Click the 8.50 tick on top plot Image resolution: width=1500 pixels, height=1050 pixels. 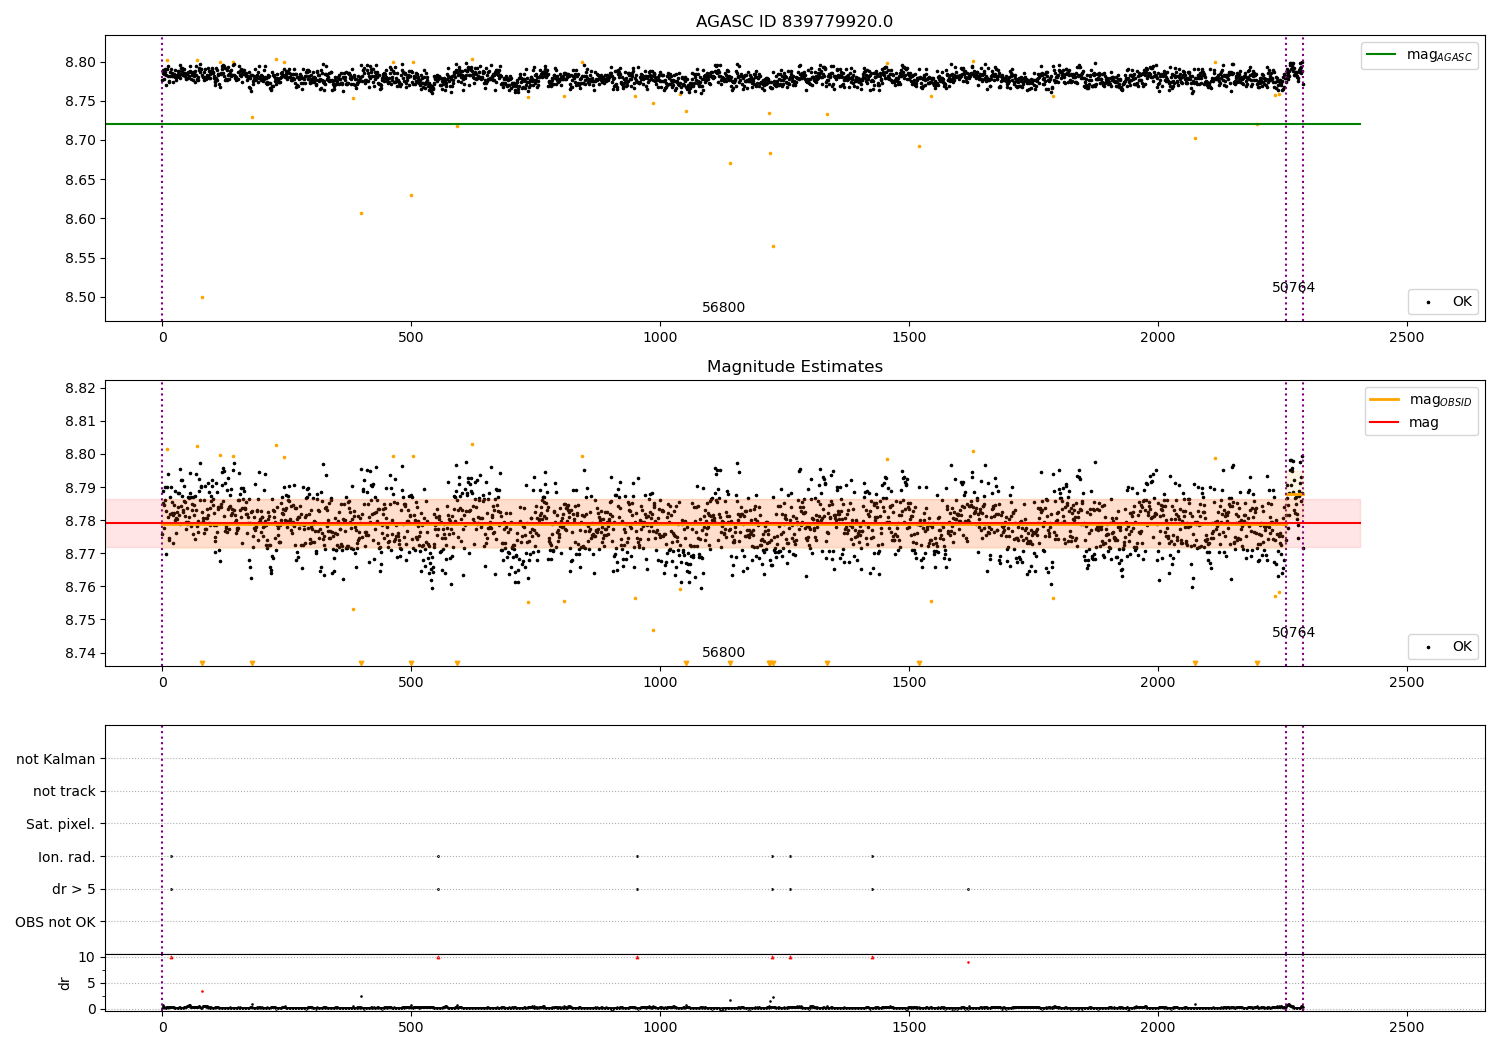pos(80,298)
